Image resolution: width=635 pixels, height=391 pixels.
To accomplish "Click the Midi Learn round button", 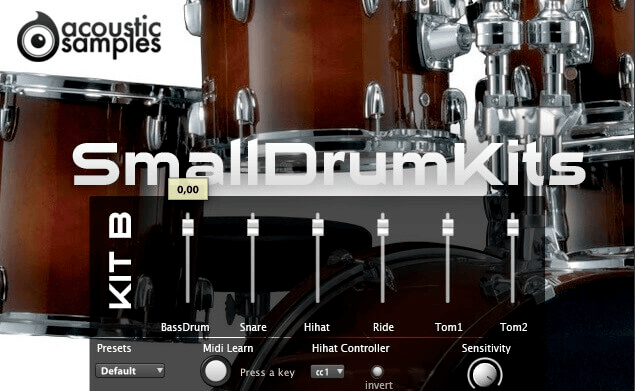I will click(215, 372).
